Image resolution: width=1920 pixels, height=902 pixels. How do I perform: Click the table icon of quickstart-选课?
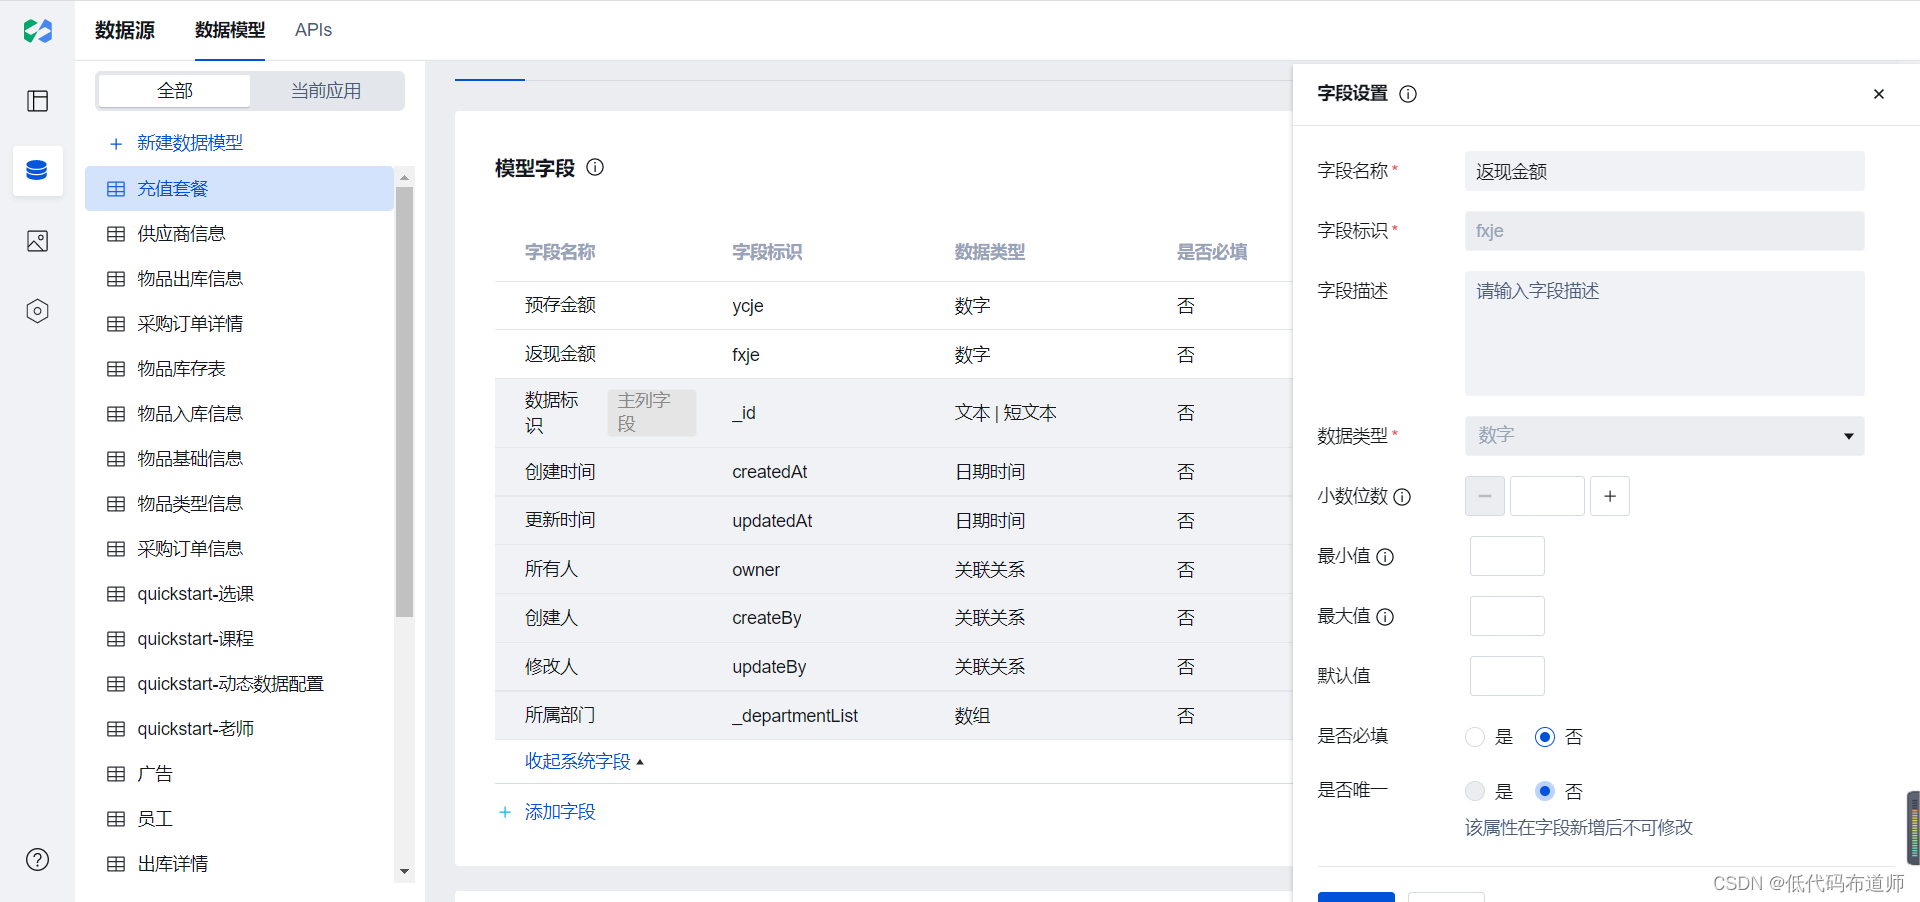(116, 594)
